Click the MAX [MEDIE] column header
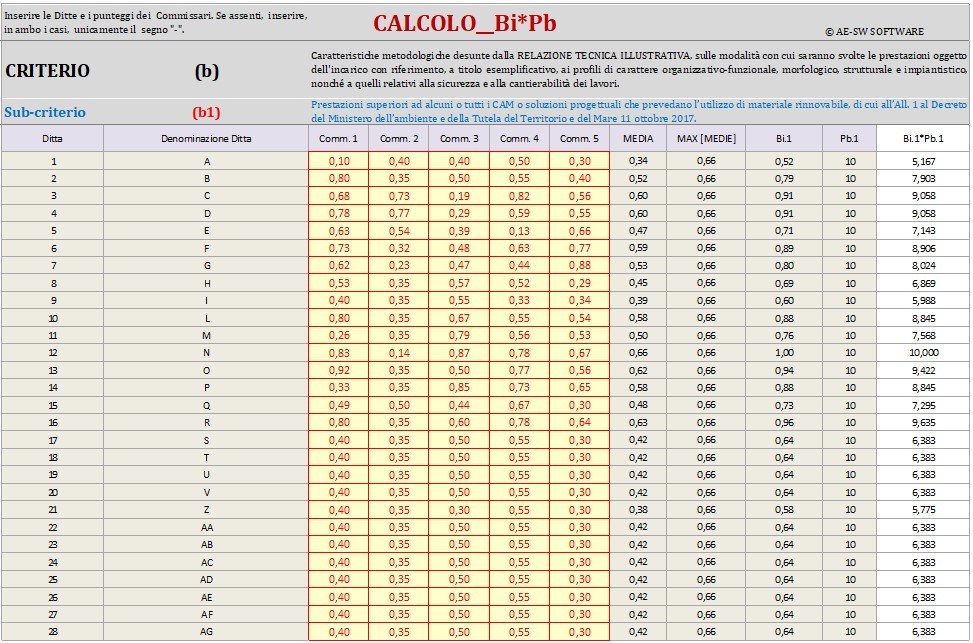 [x=706, y=138]
